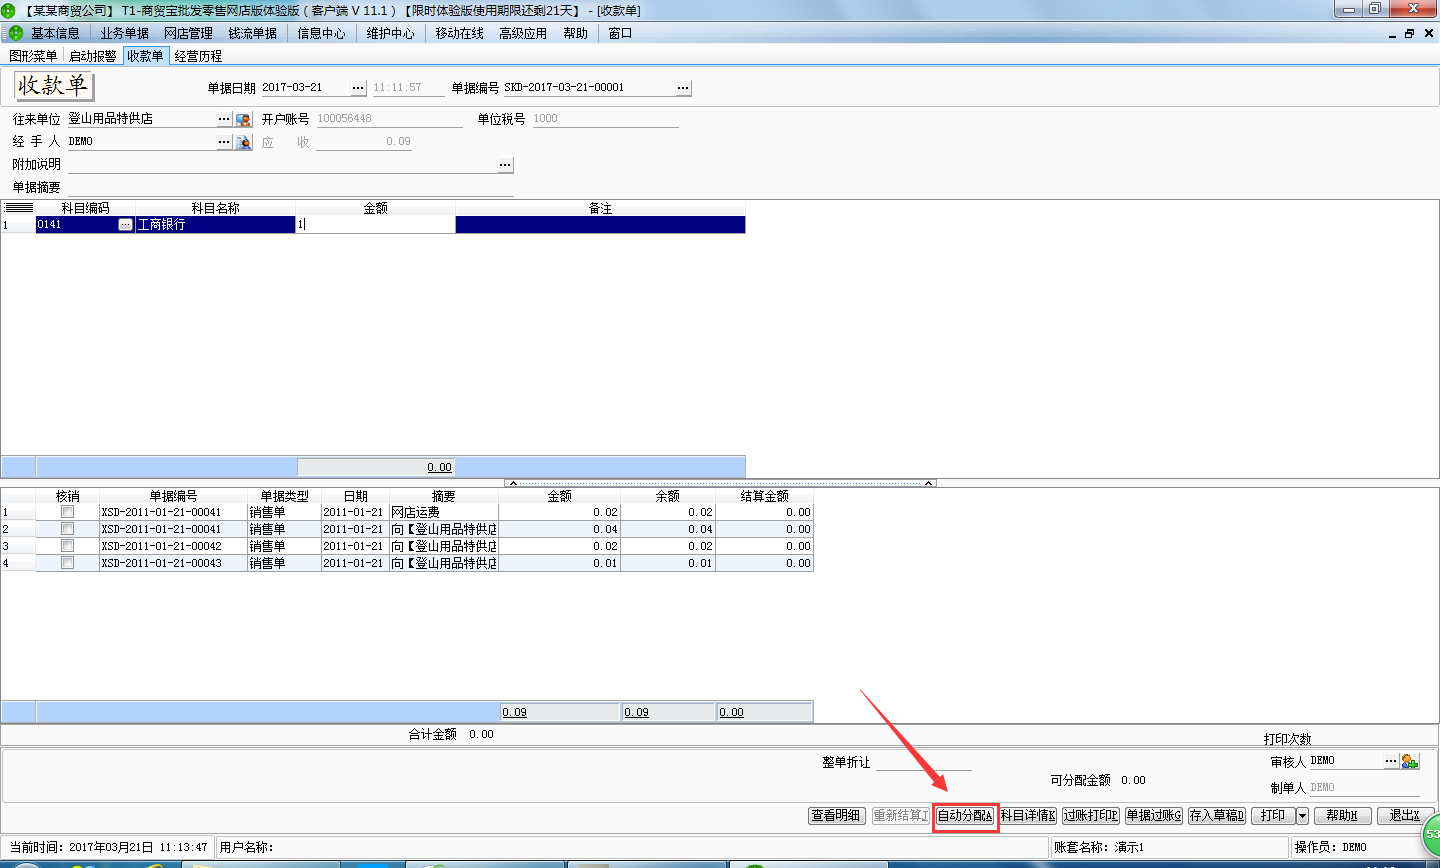Viewport: 1440px width, 868px height.
Task: Click the 往来单位 contact lookup icon
Action: point(243,119)
